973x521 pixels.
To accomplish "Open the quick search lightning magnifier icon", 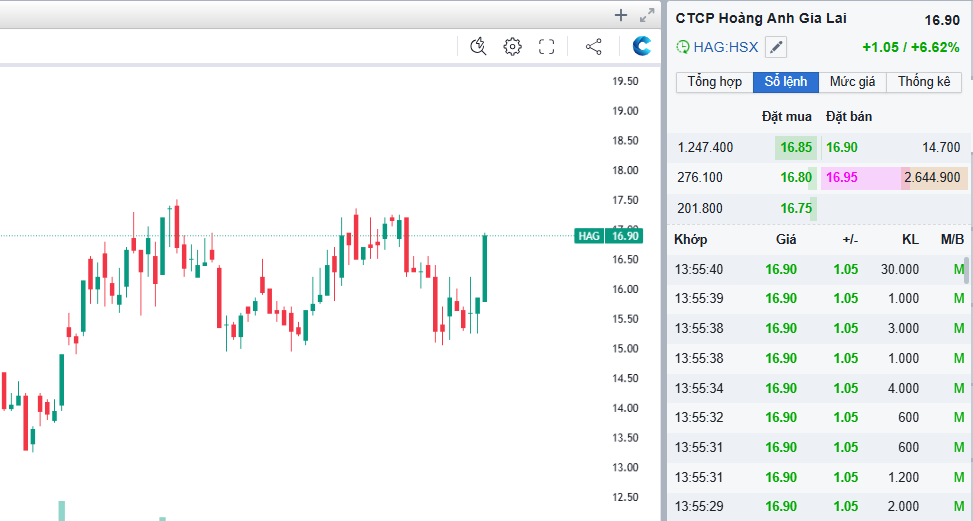I will pos(478,46).
